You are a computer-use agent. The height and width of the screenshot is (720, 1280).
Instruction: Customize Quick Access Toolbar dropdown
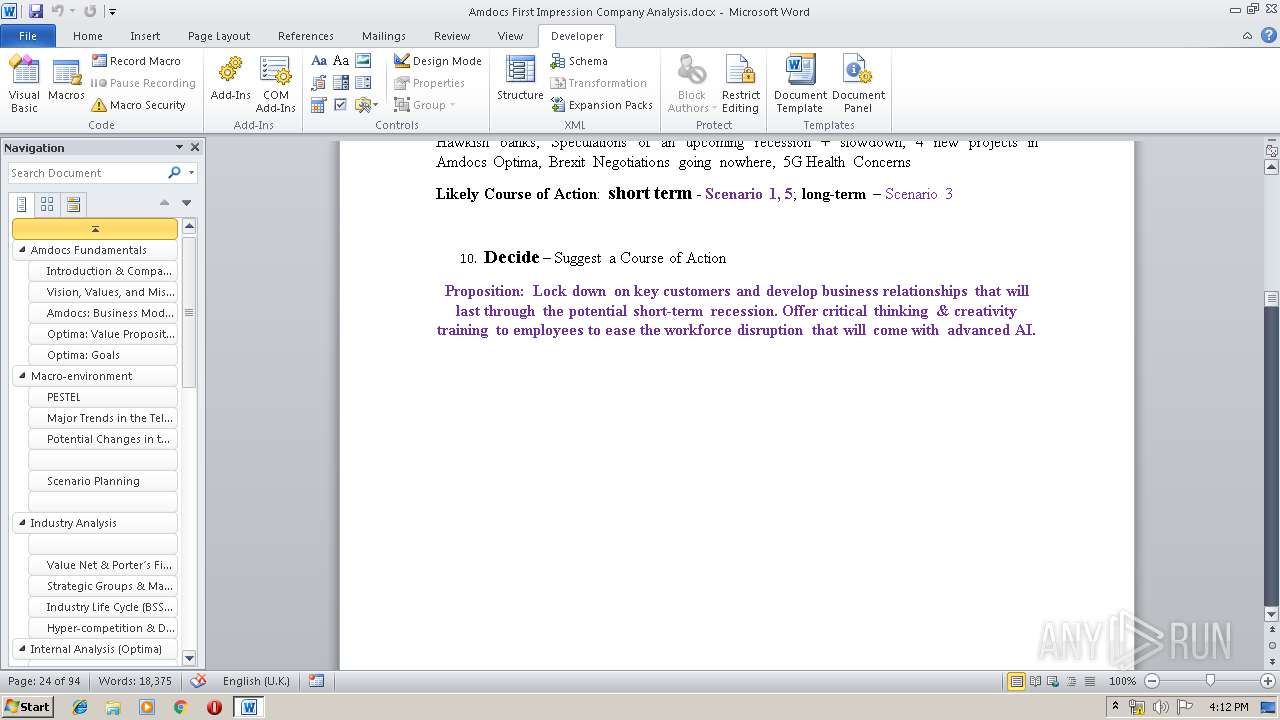pos(112,11)
